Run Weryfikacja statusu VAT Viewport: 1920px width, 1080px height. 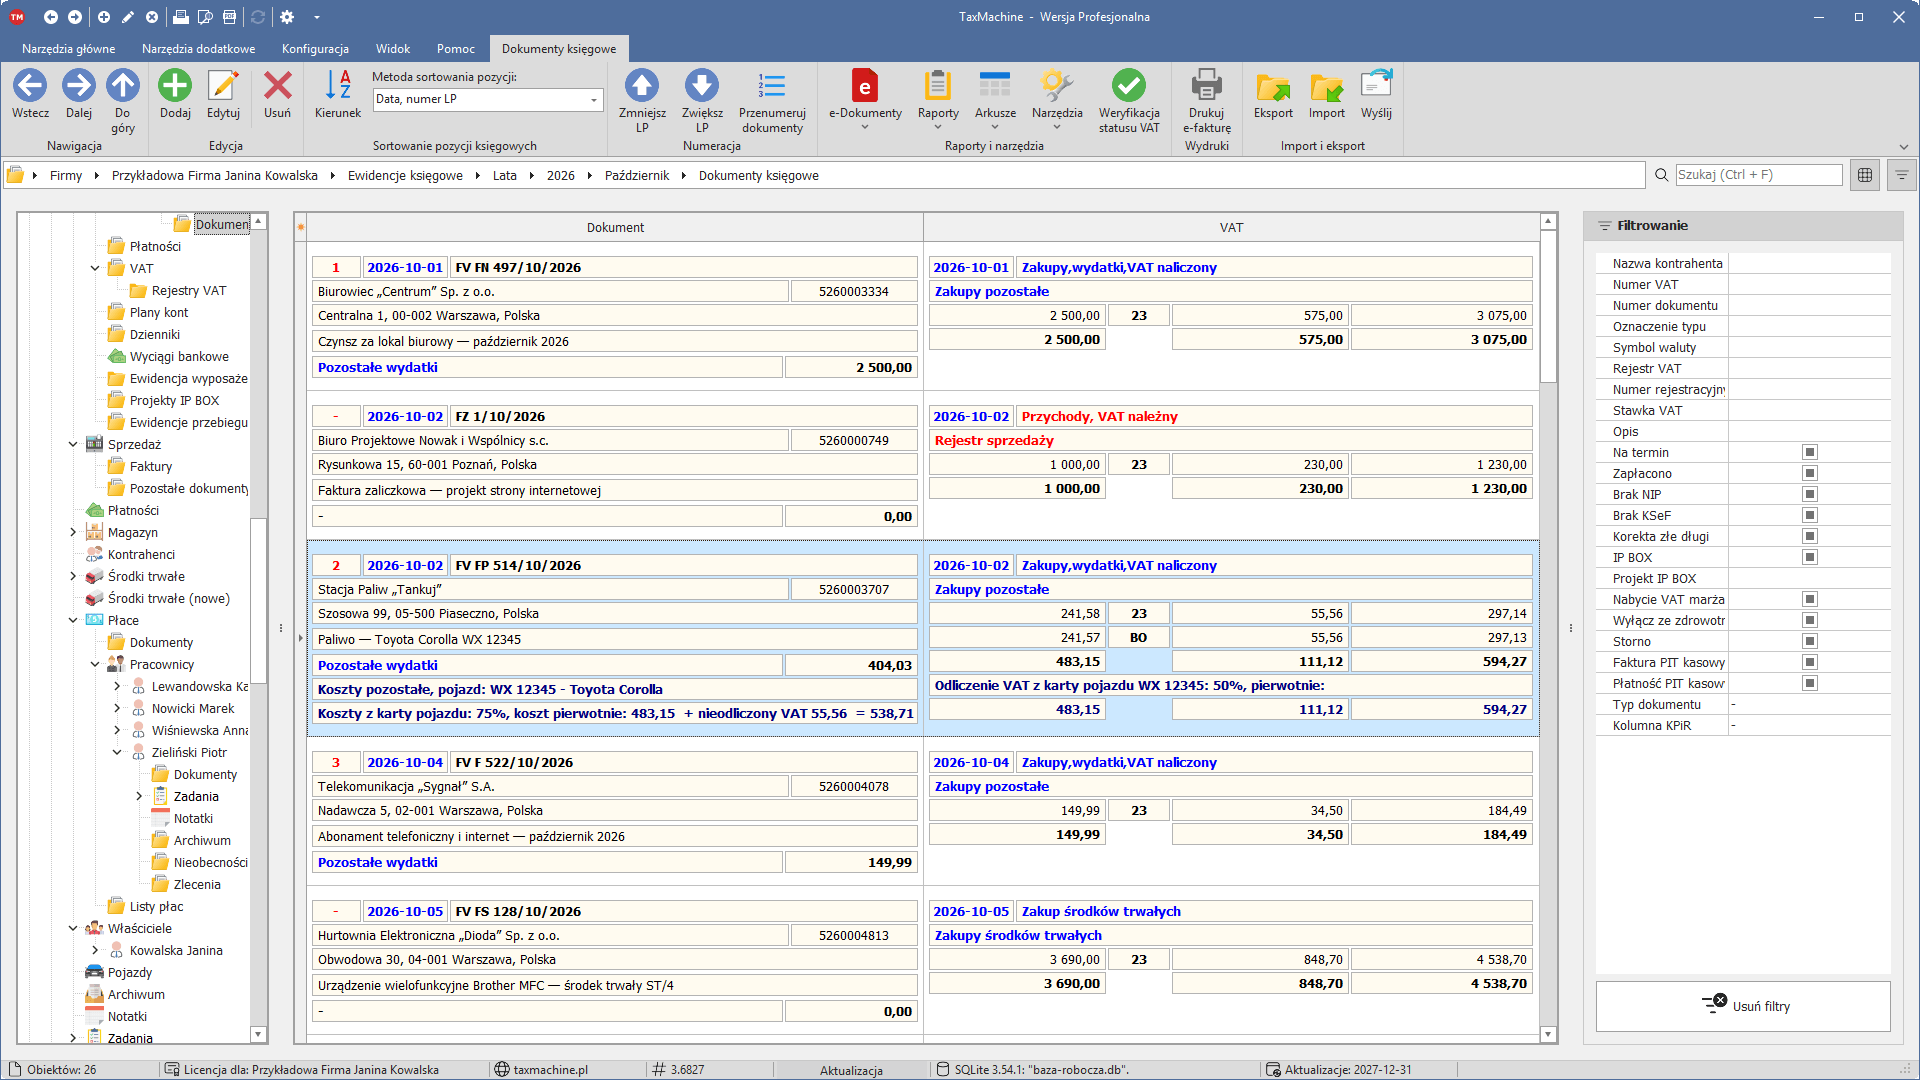[1129, 86]
